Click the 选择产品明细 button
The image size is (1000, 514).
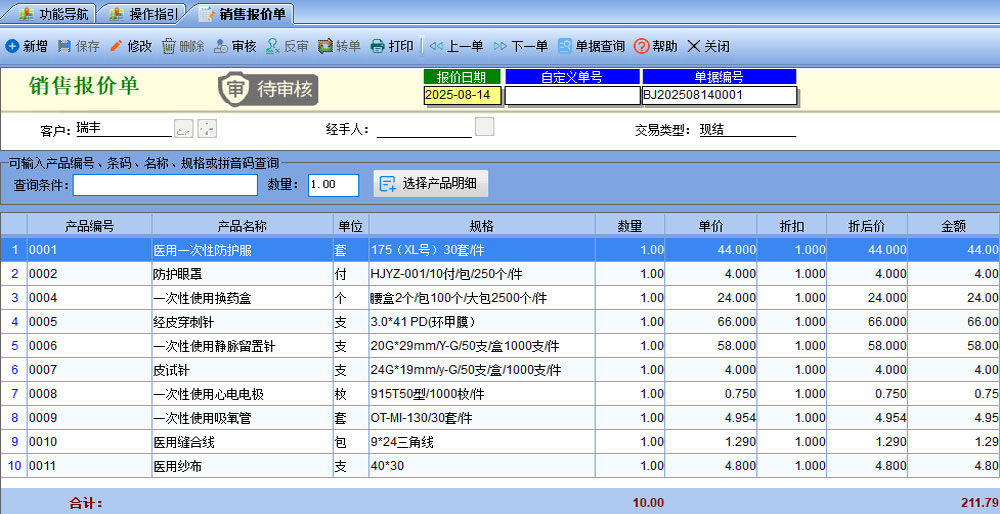431,183
